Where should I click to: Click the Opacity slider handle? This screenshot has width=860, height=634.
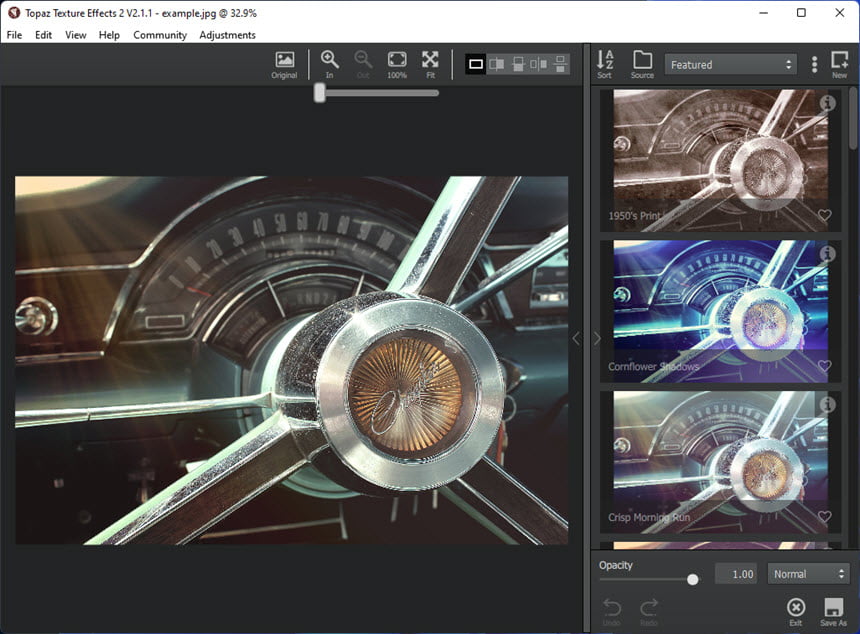click(x=693, y=579)
